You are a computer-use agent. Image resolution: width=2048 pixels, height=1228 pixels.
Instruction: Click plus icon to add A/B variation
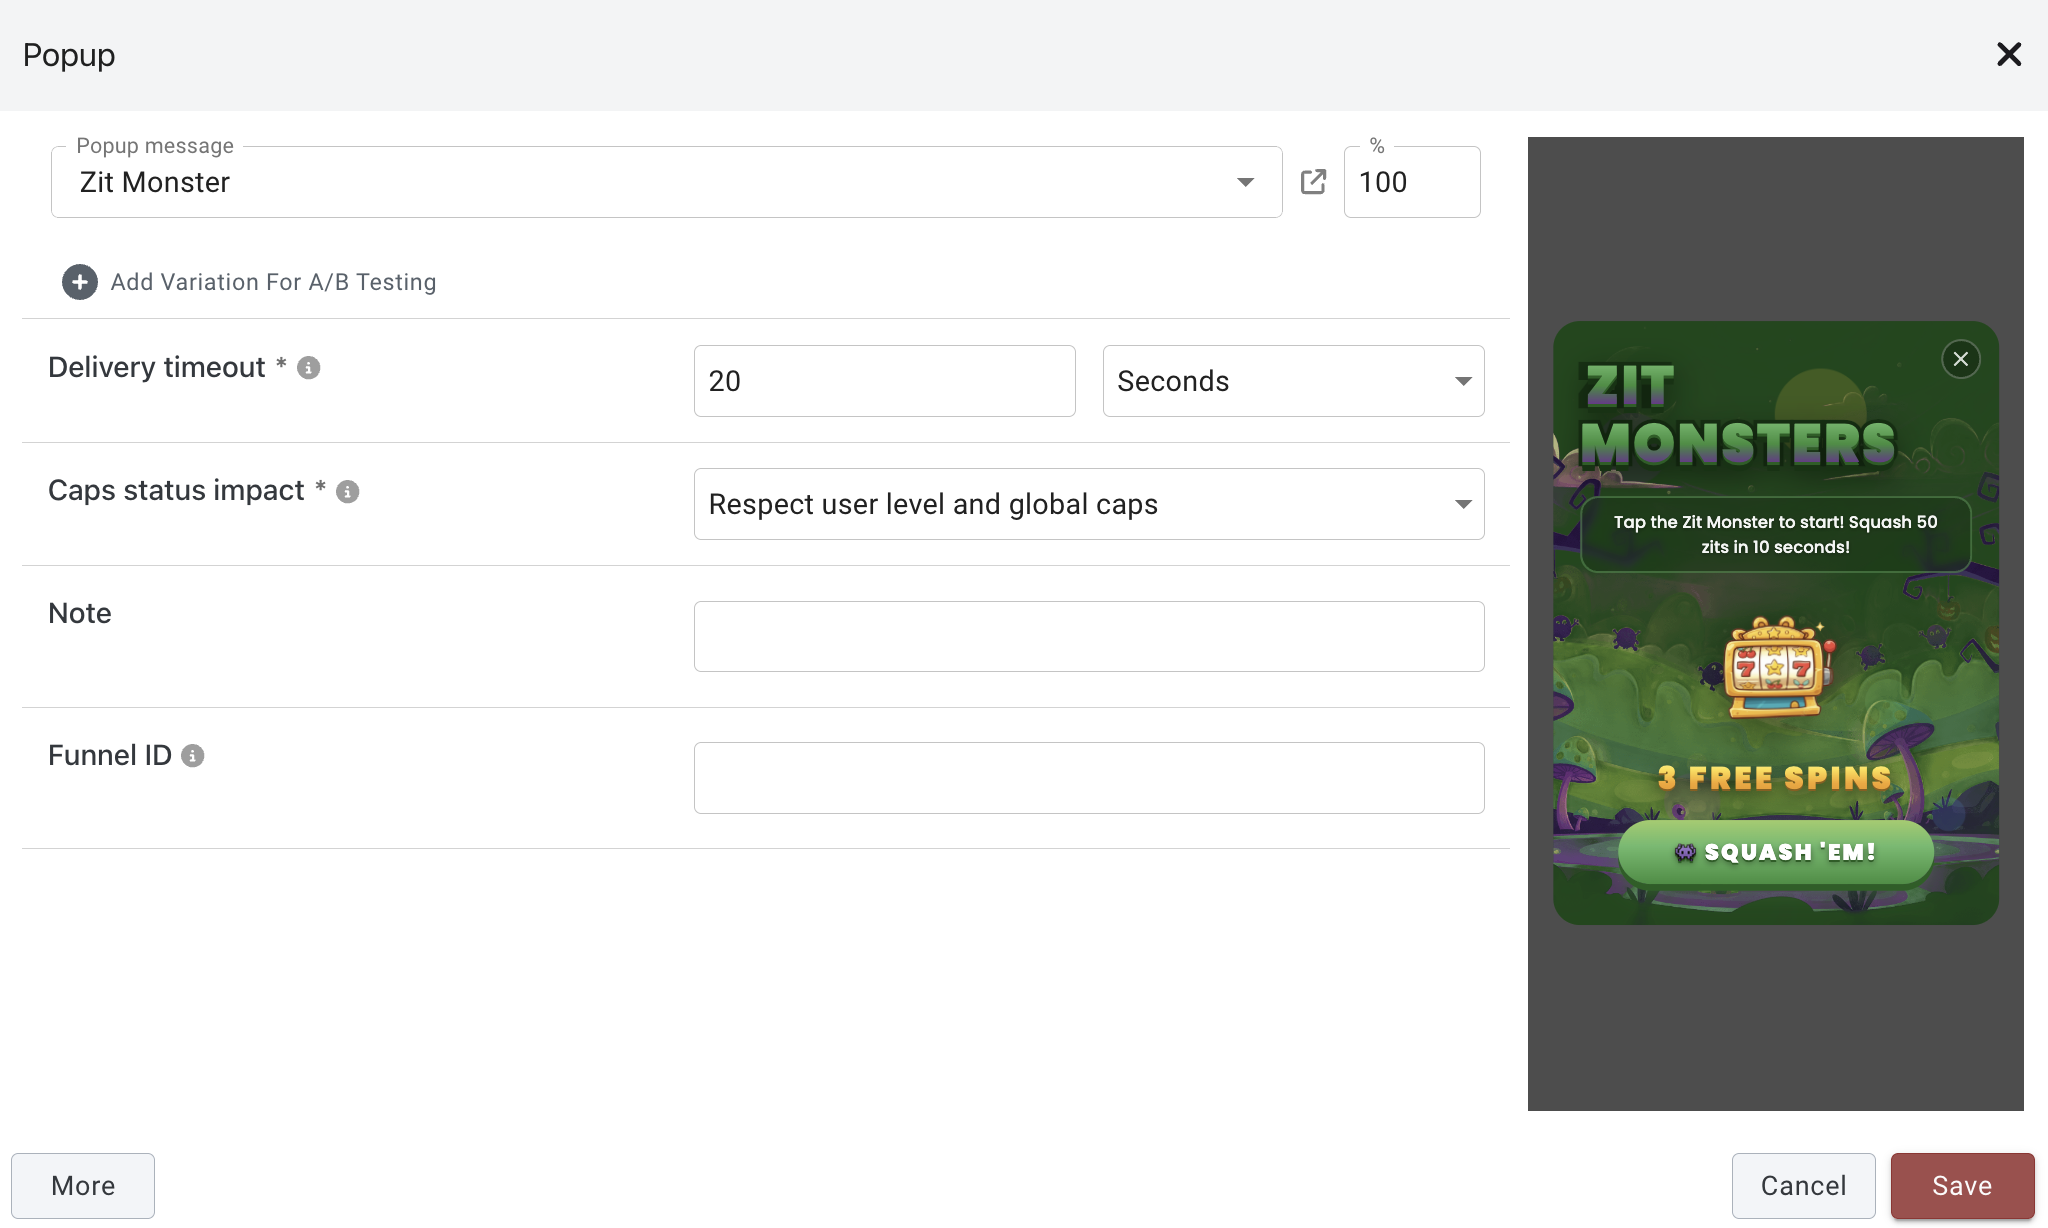[80, 282]
